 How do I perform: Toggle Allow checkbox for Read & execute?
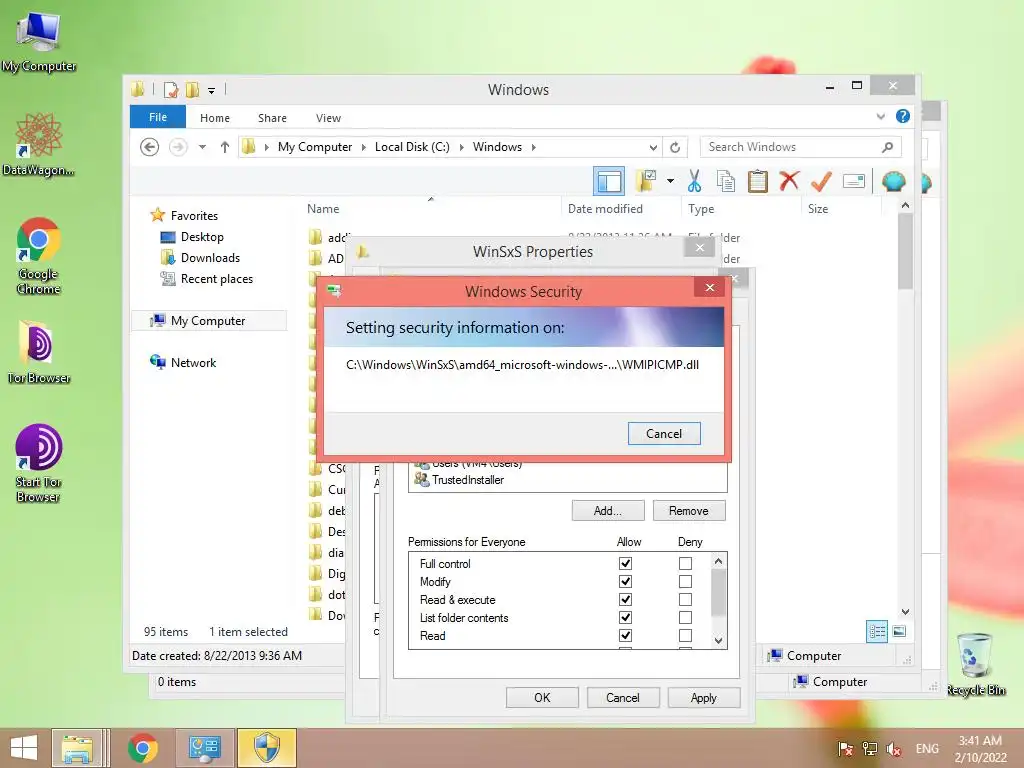pyautogui.click(x=626, y=599)
